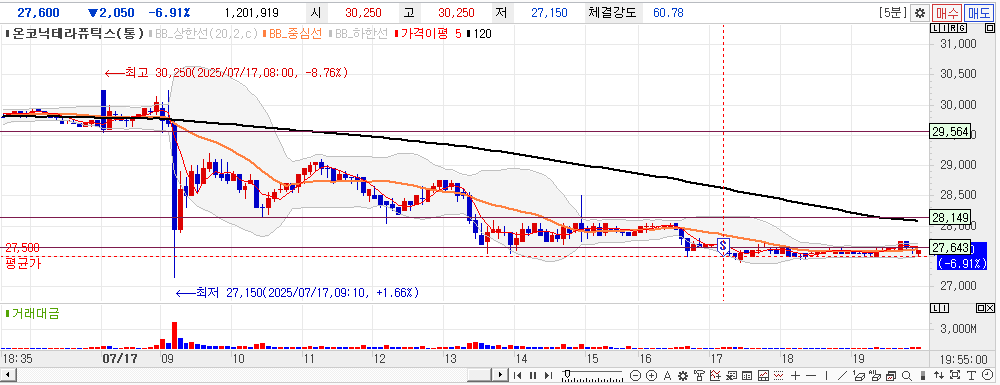The height and width of the screenshot is (385, 1000).
Task: Maximize the 거래대금 volume pane
Action: coord(981,309)
